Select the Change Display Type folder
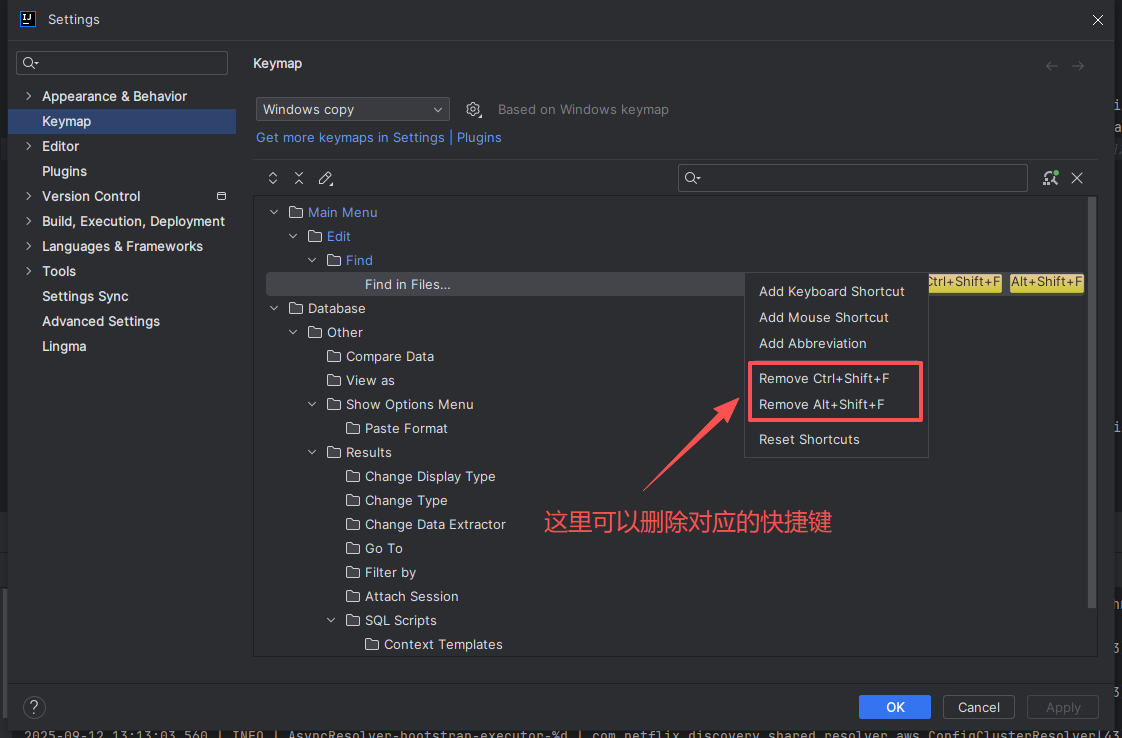Image resolution: width=1122 pixels, height=738 pixels. coord(429,477)
